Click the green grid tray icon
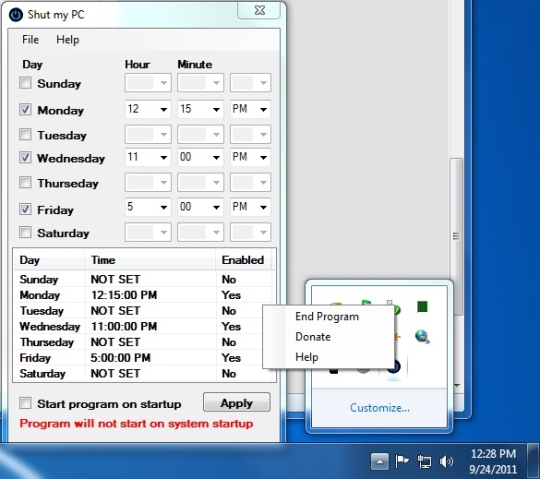540x479 pixels. [422, 306]
